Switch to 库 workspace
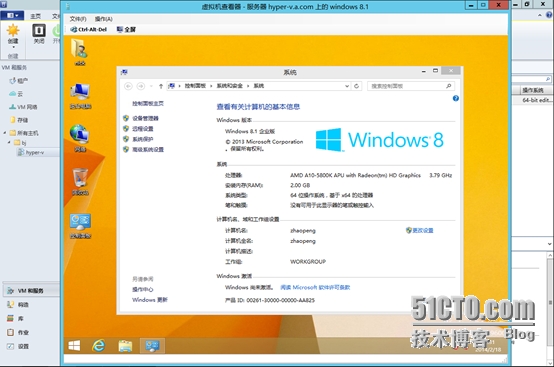 [16, 319]
